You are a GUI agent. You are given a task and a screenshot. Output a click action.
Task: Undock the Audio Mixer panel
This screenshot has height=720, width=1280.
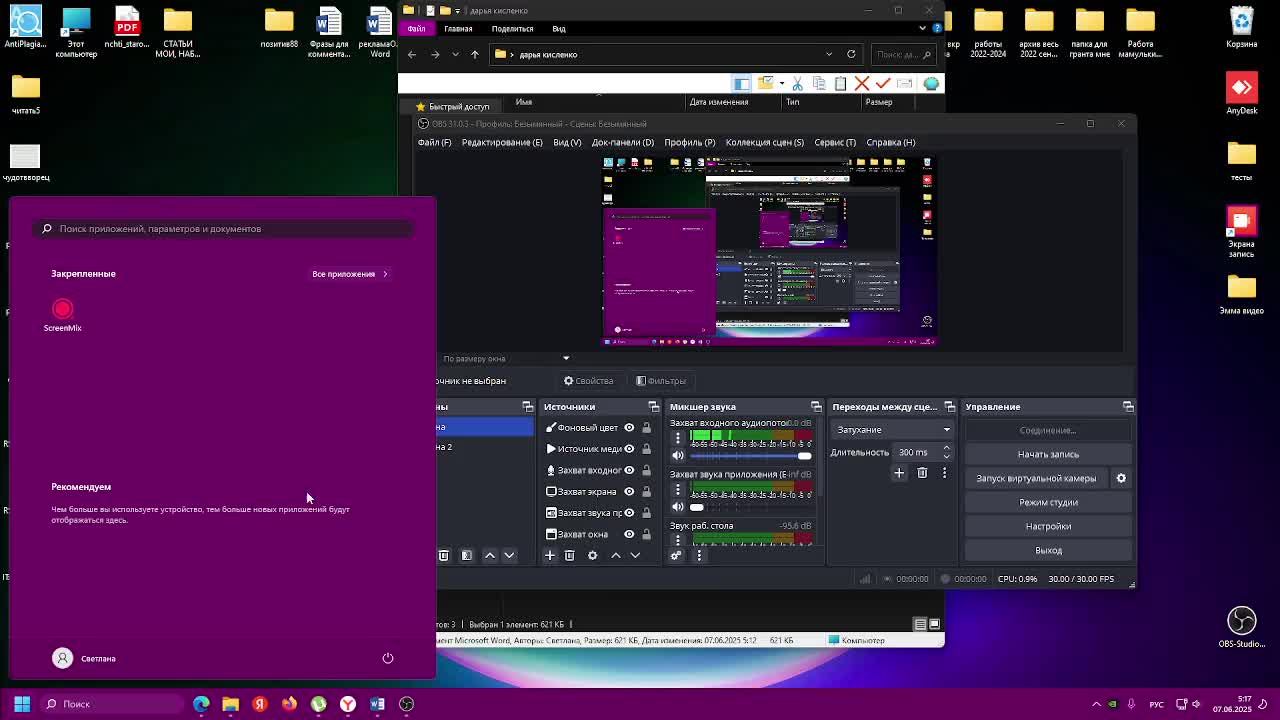pyautogui.click(x=816, y=407)
